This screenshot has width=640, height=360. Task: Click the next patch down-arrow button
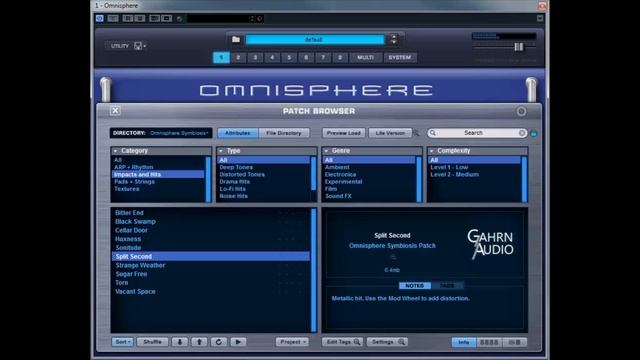click(x=180, y=342)
